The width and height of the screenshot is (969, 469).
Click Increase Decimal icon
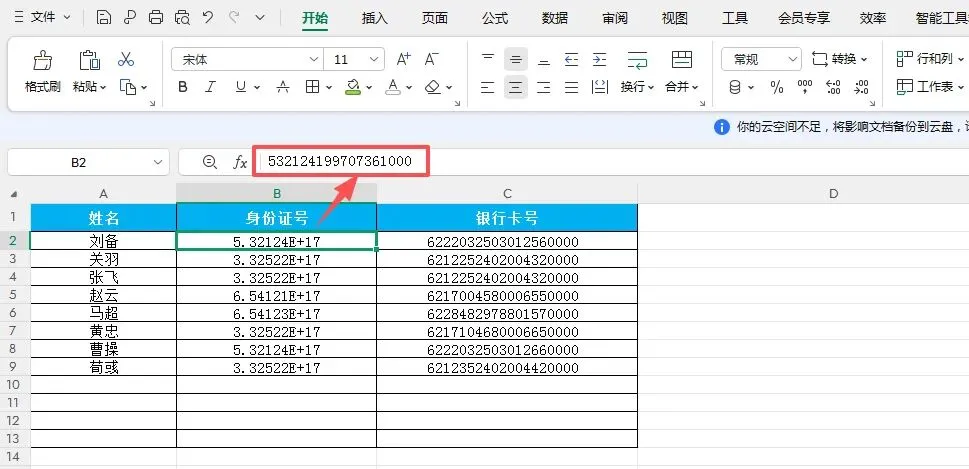pyautogui.click(x=833, y=87)
